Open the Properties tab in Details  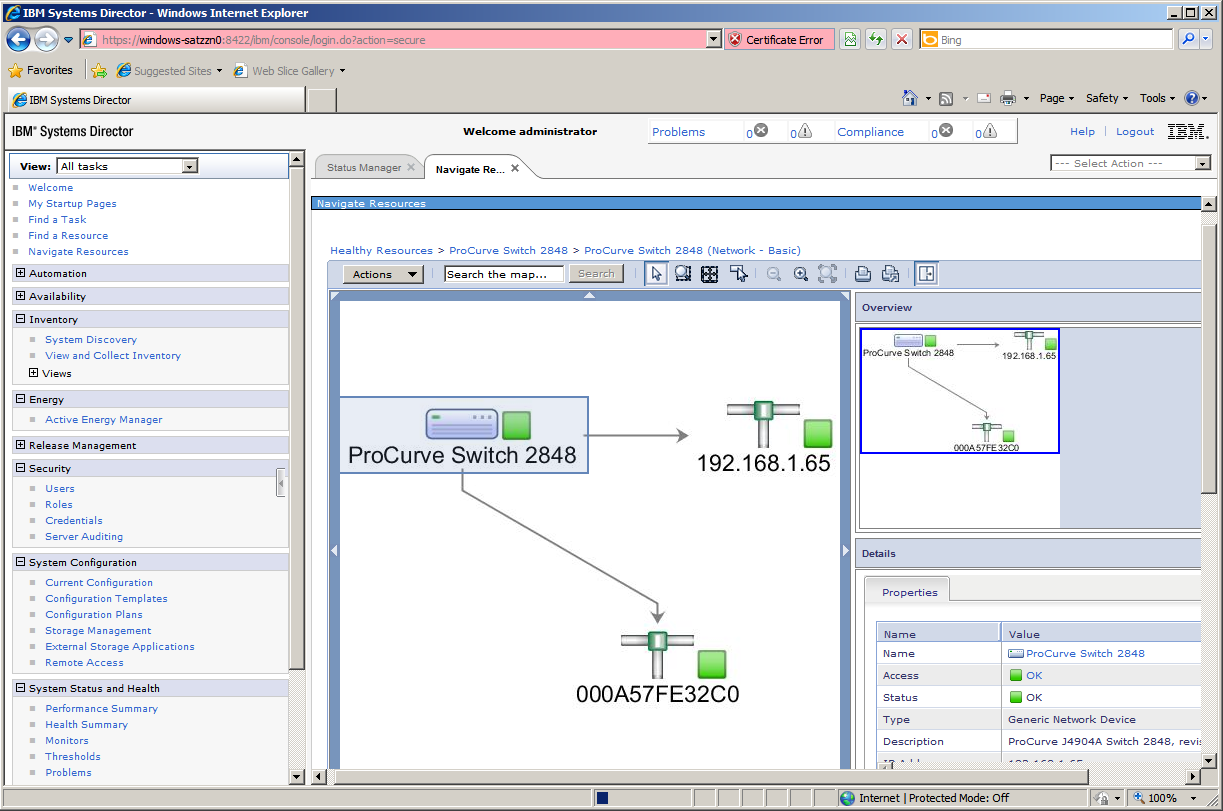coord(909,592)
